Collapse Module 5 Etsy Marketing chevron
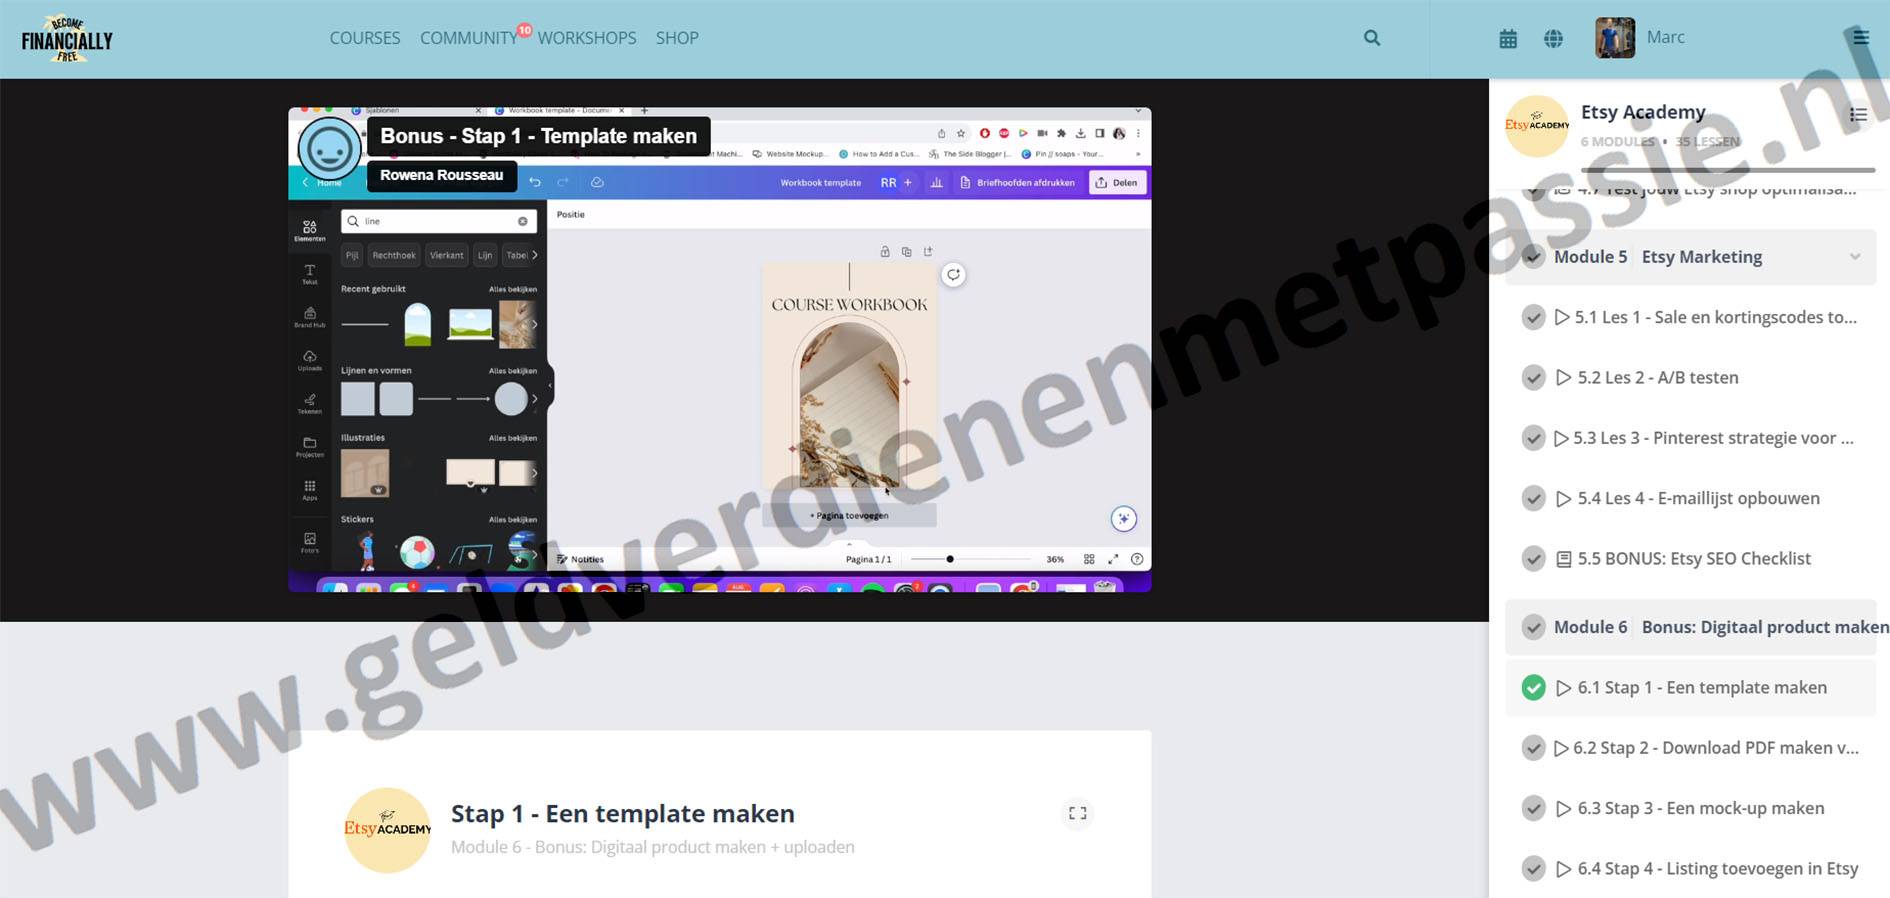This screenshot has height=898, width=1890. click(1855, 257)
